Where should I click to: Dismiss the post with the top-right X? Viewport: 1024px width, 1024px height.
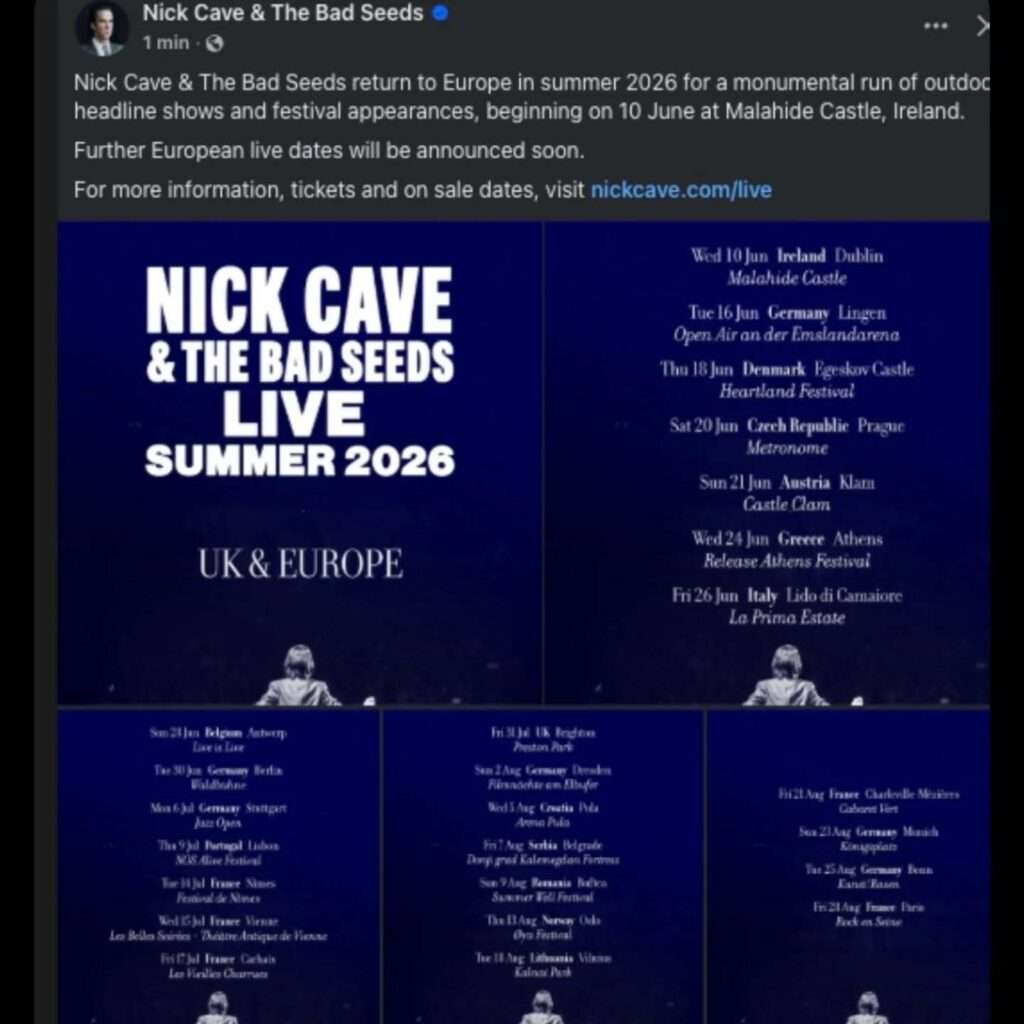click(981, 27)
